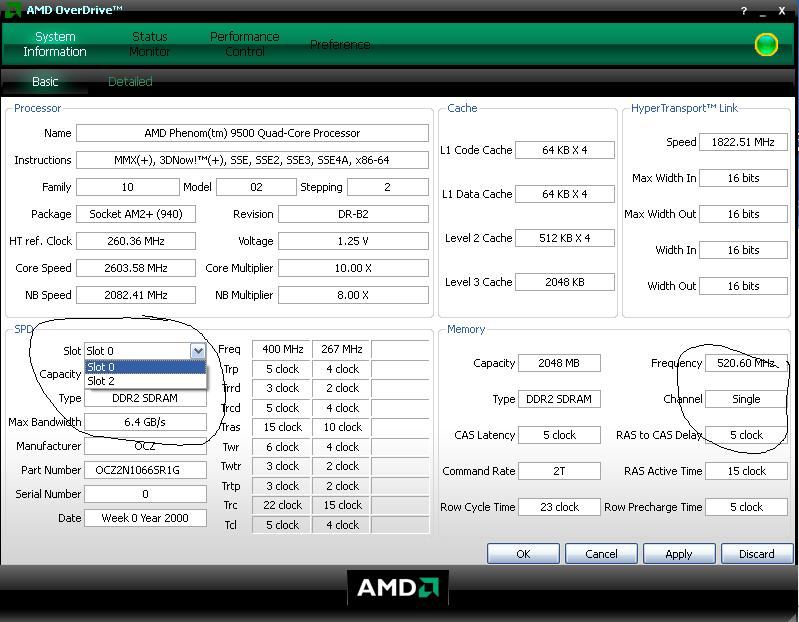Click the L1 Data Cache value
Screen dimensions: 799x622
click(565, 194)
